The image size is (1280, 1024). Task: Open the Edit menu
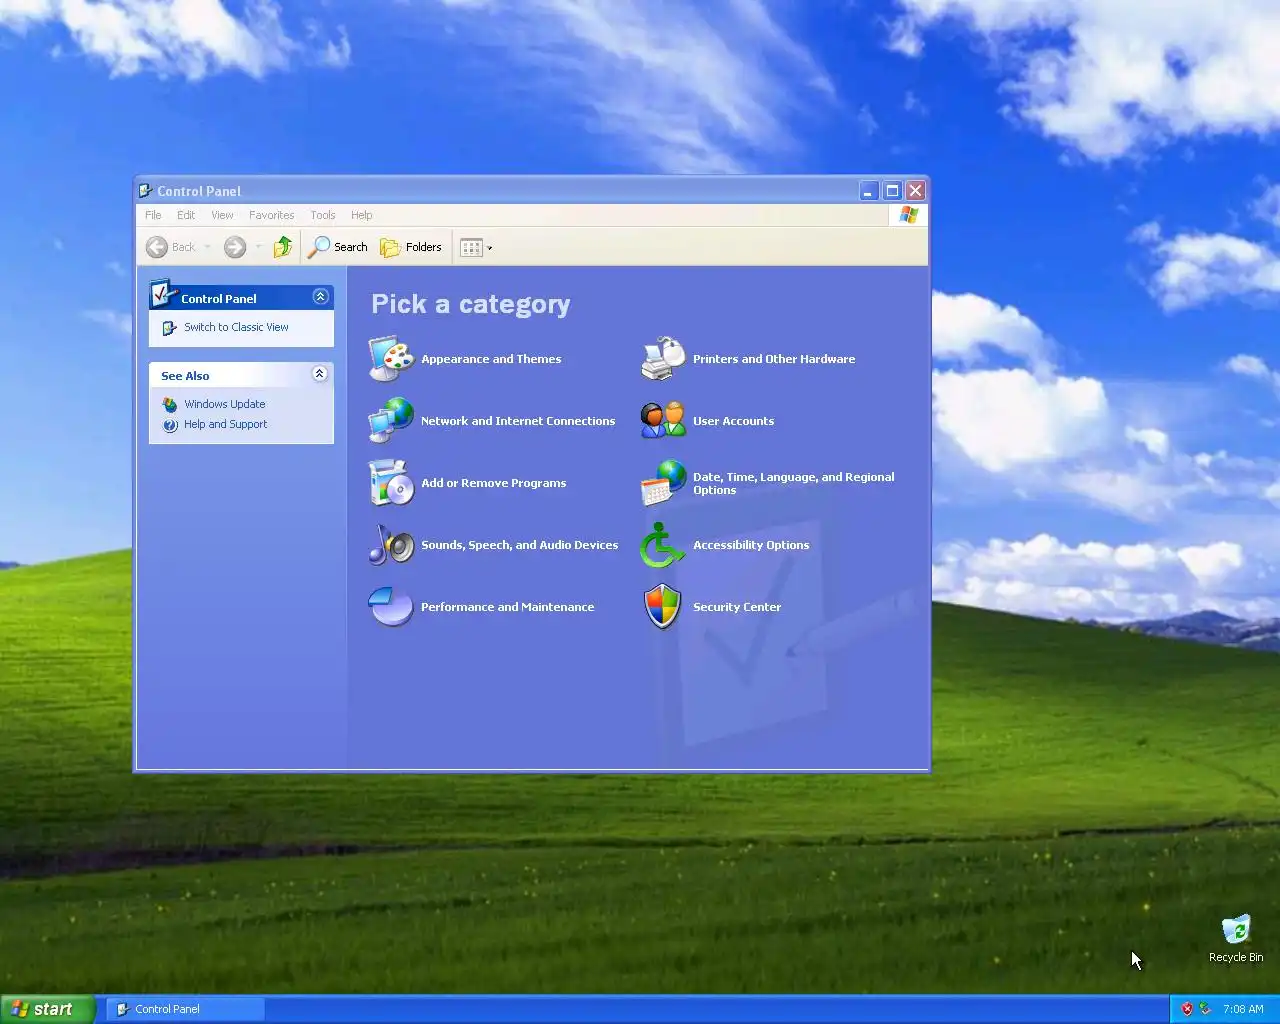click(186, 215)
